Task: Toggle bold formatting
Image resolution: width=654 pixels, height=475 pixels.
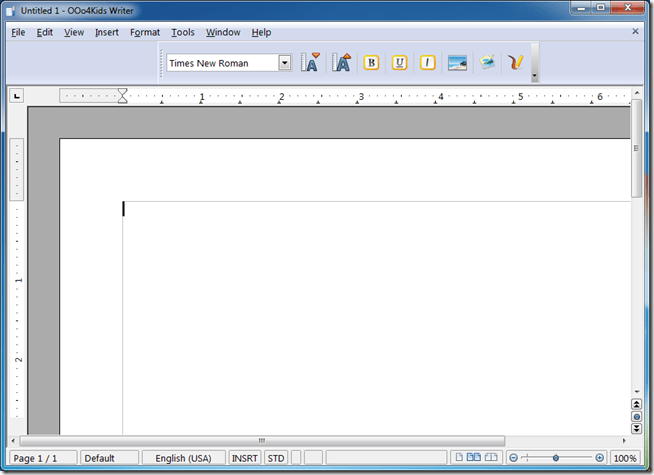Action: click(x=371, y=62)
